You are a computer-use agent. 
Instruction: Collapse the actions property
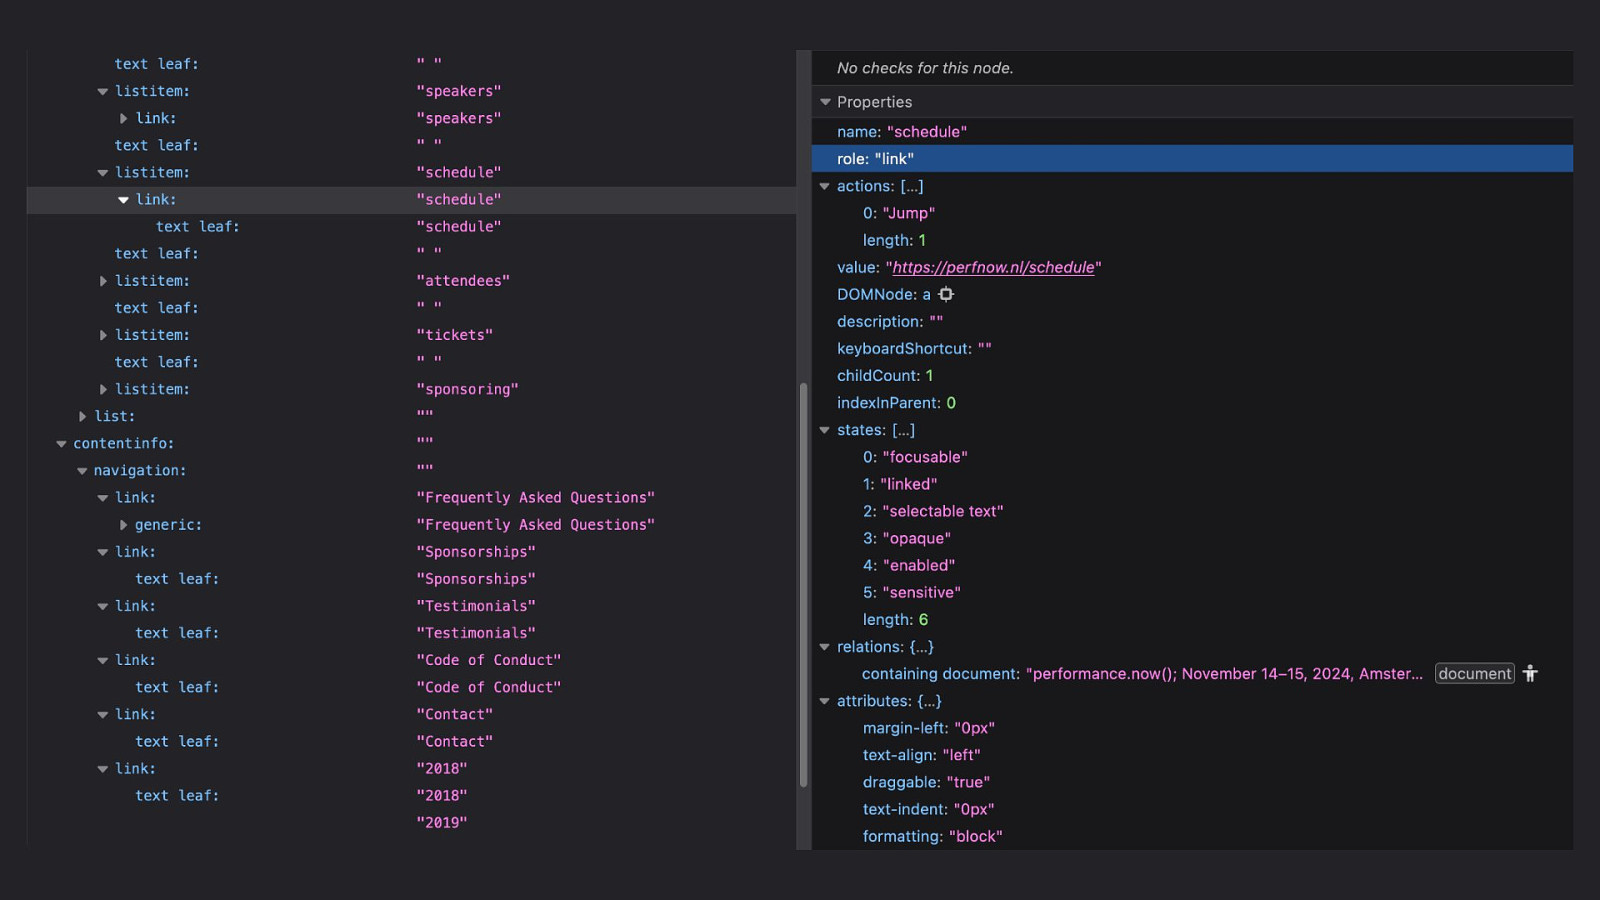coord(825,186)
